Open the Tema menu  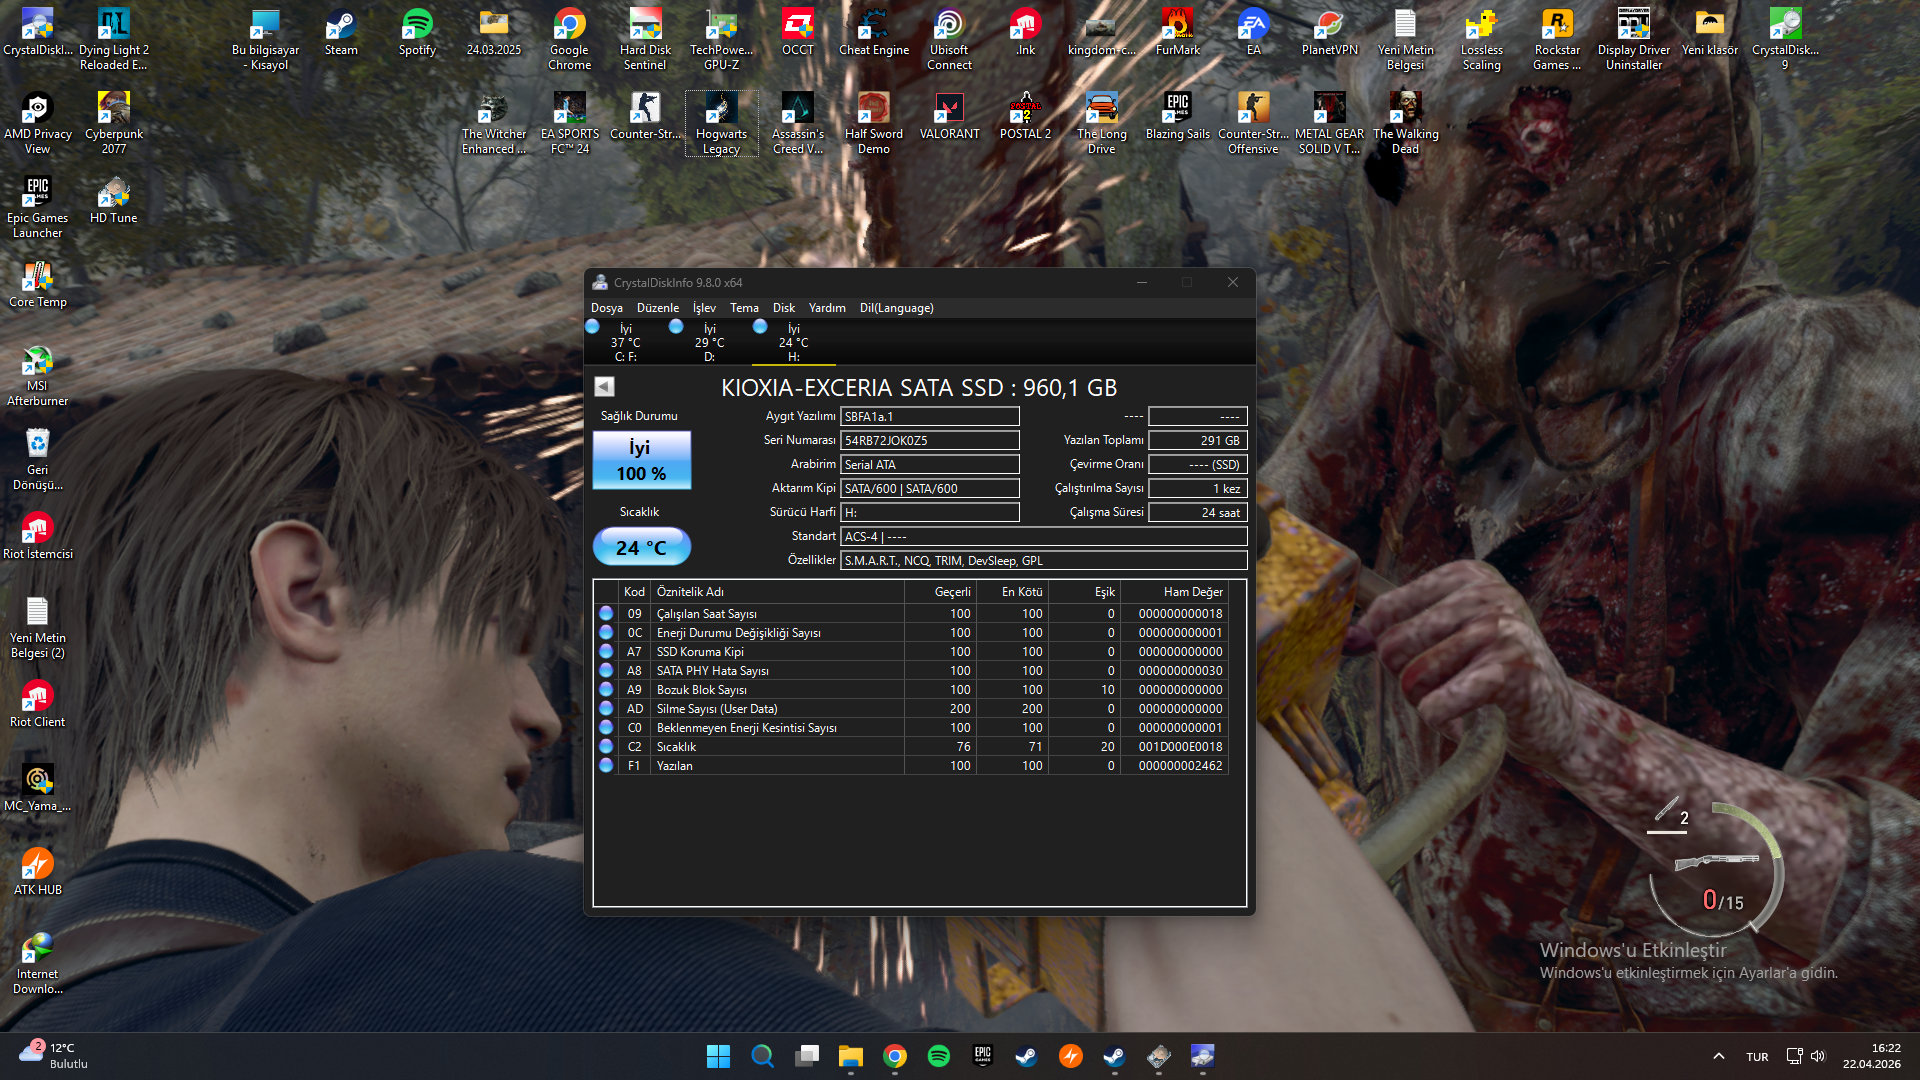point(744,308)
